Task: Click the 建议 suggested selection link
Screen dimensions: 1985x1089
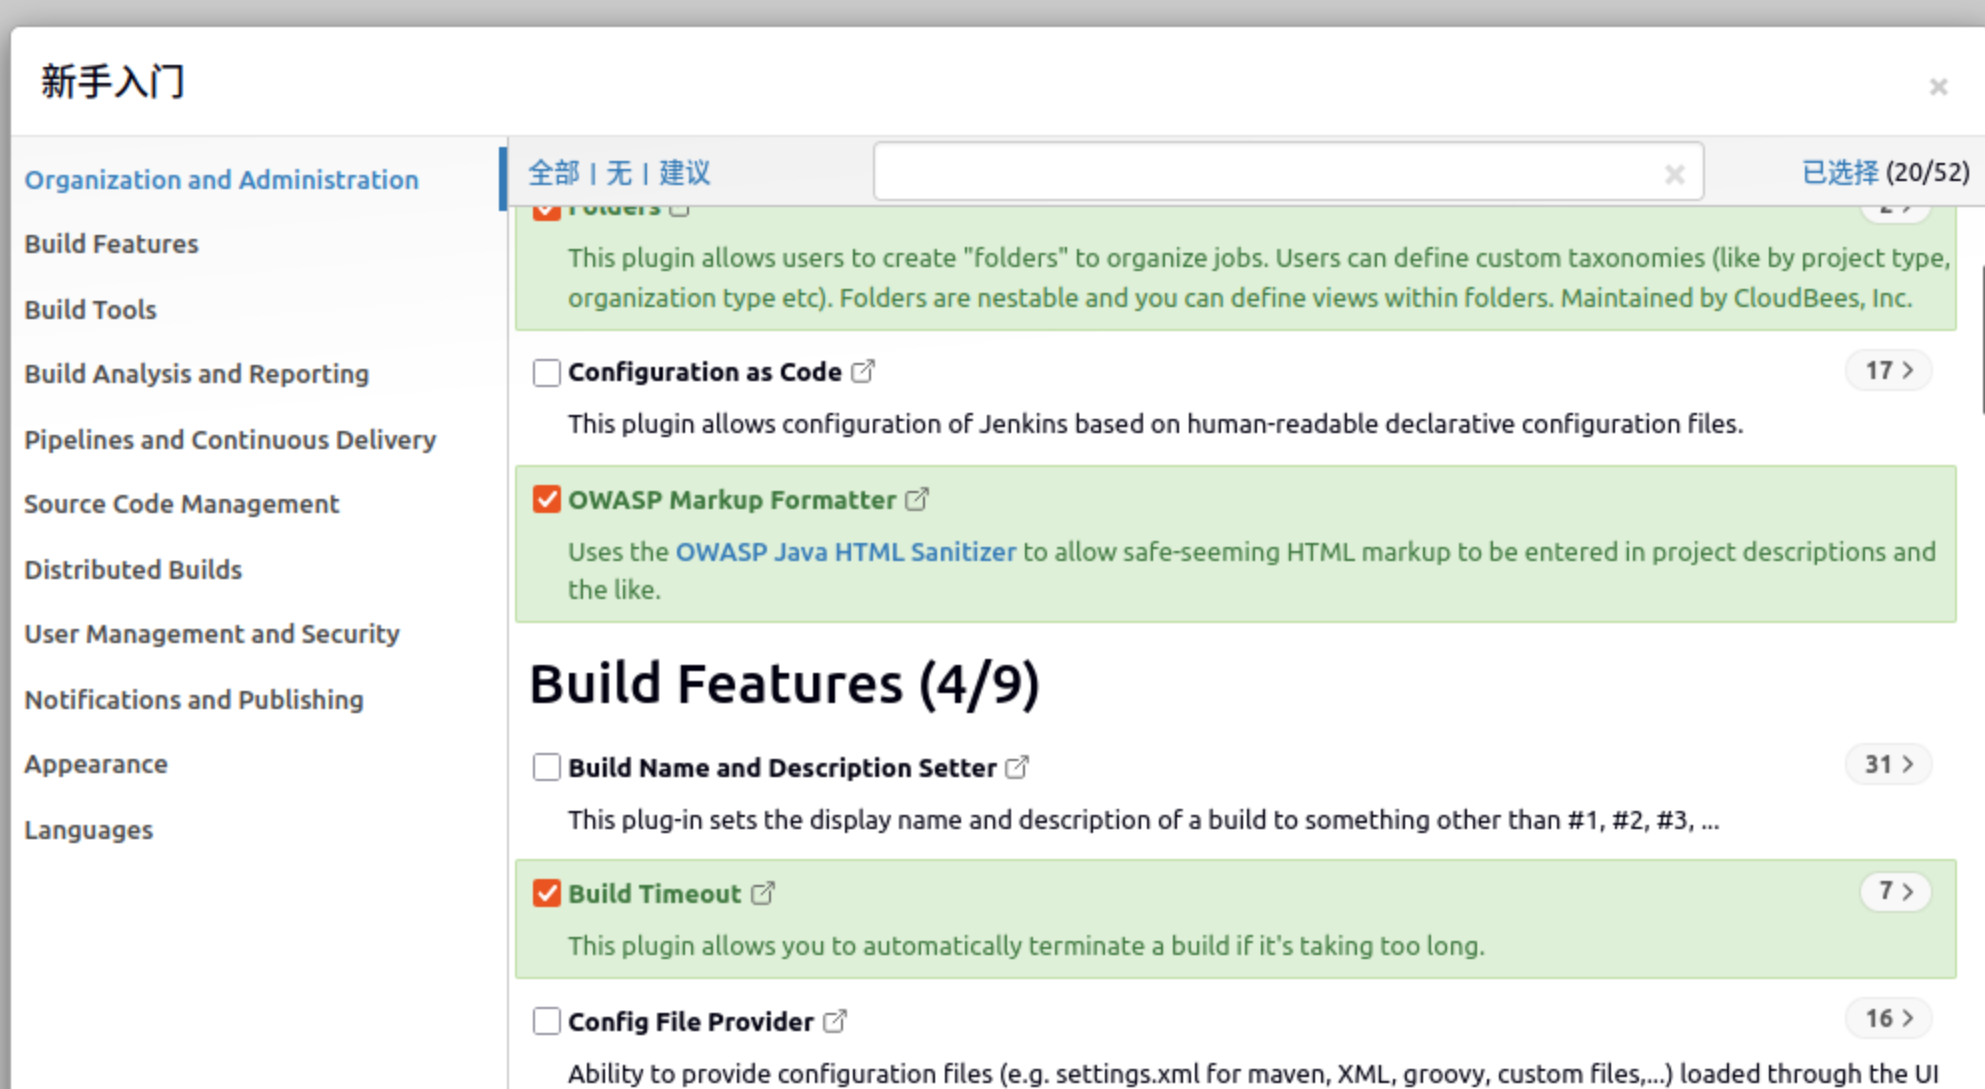Action: point(684,173)
